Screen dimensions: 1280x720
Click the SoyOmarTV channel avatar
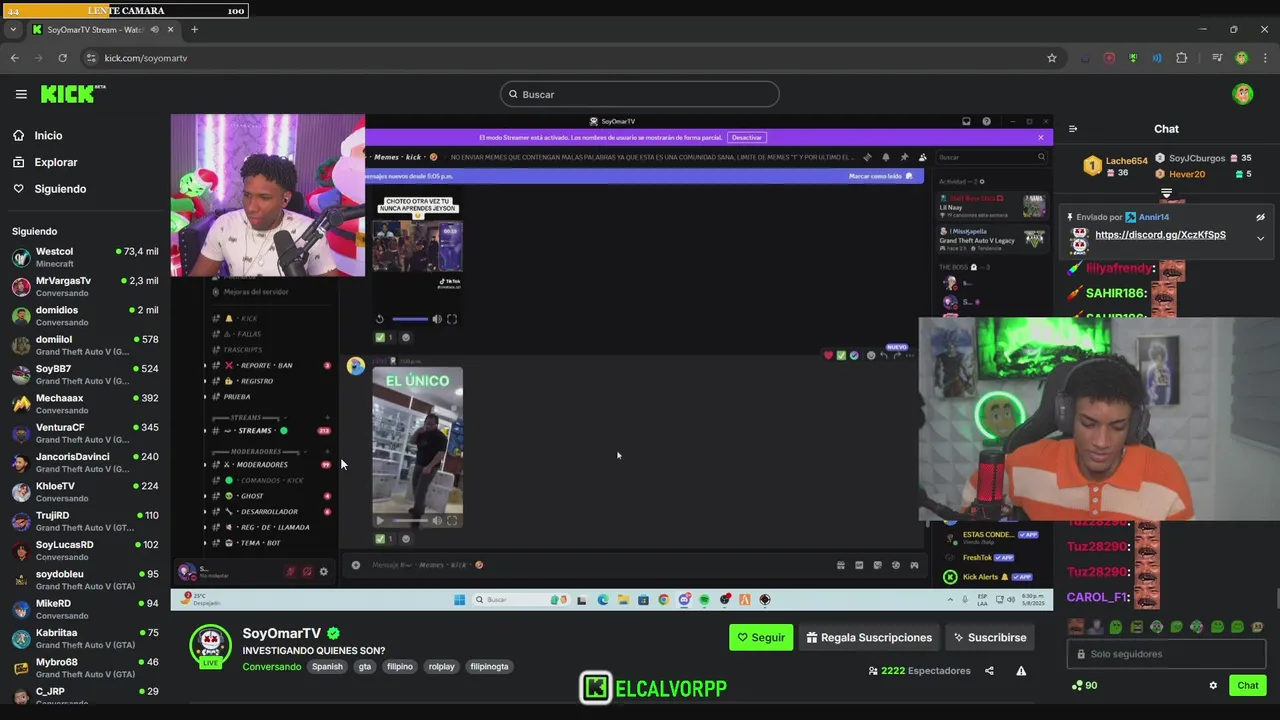pos(211,647)
